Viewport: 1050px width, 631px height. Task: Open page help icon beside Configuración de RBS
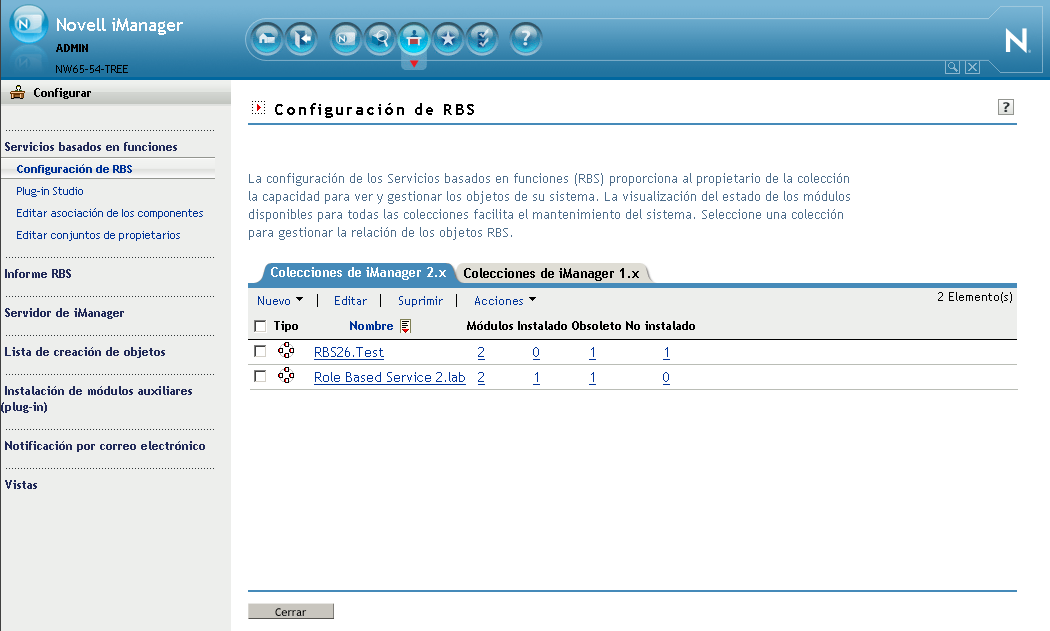(x=1005, y=107)
